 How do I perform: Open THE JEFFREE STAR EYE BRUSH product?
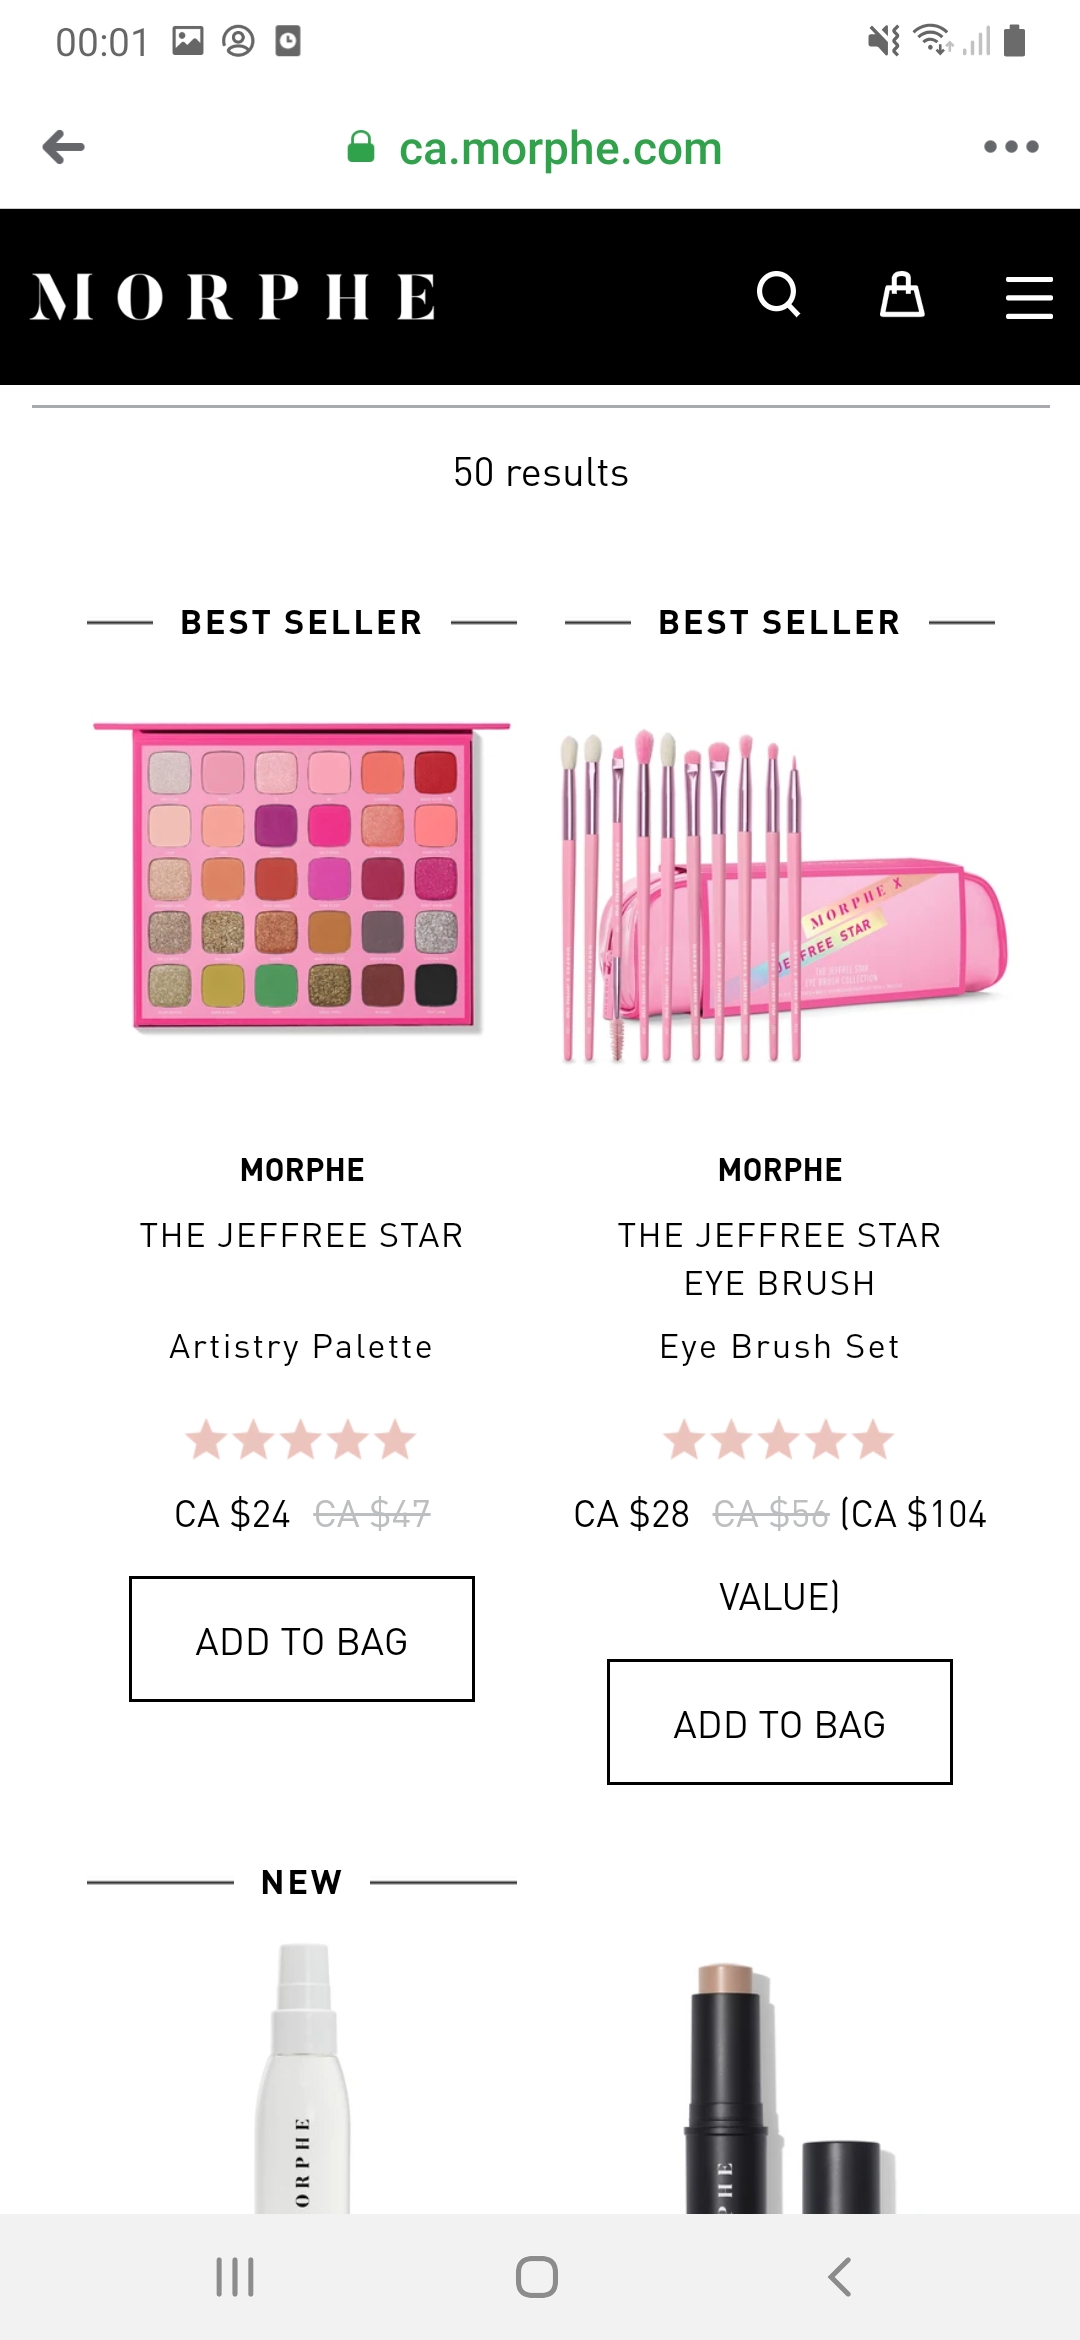coord(779,1258)
